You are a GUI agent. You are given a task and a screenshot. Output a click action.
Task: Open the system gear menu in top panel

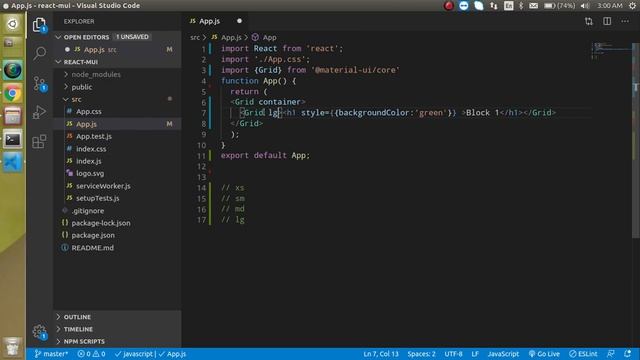pyautogui.click(x=632, y=6)
